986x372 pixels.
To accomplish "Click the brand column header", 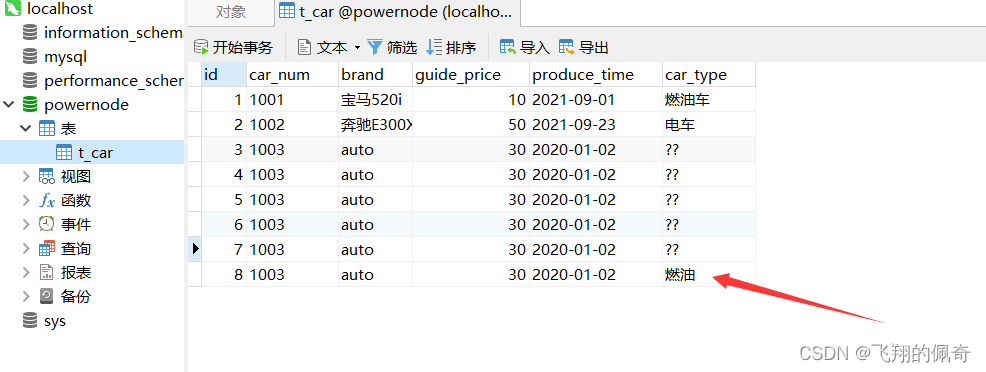I will point(375,75).
